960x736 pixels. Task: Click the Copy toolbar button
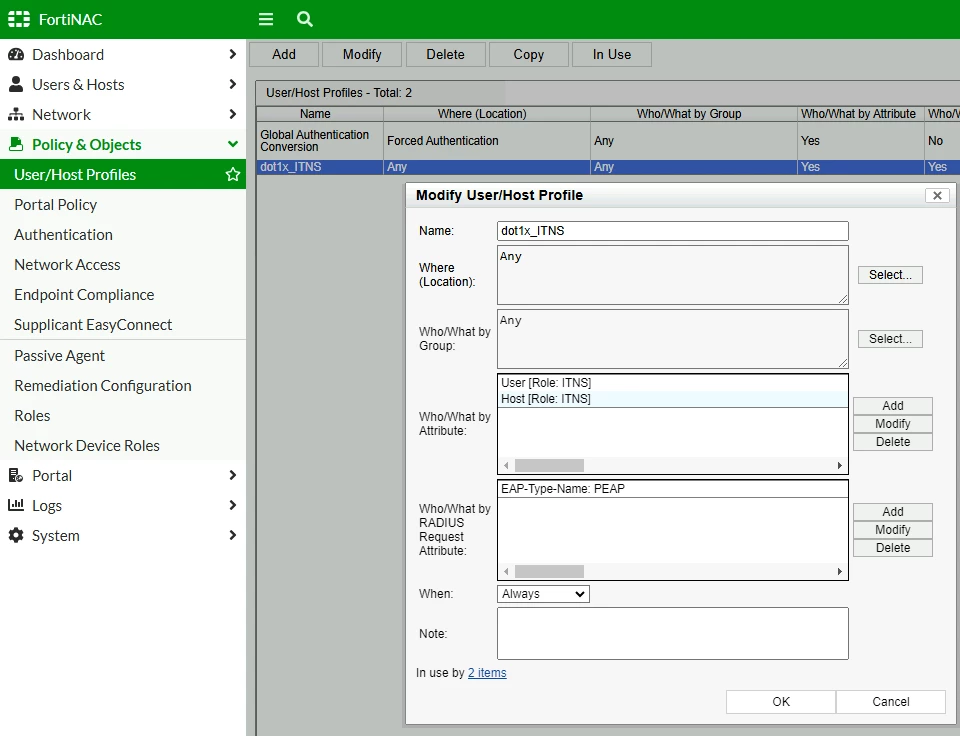click(x=528, y=54)
